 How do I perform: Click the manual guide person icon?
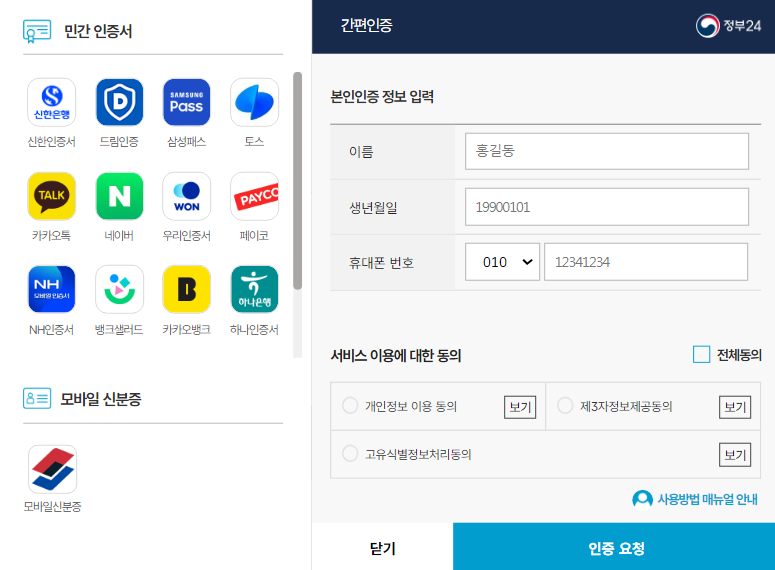[642, 499]
